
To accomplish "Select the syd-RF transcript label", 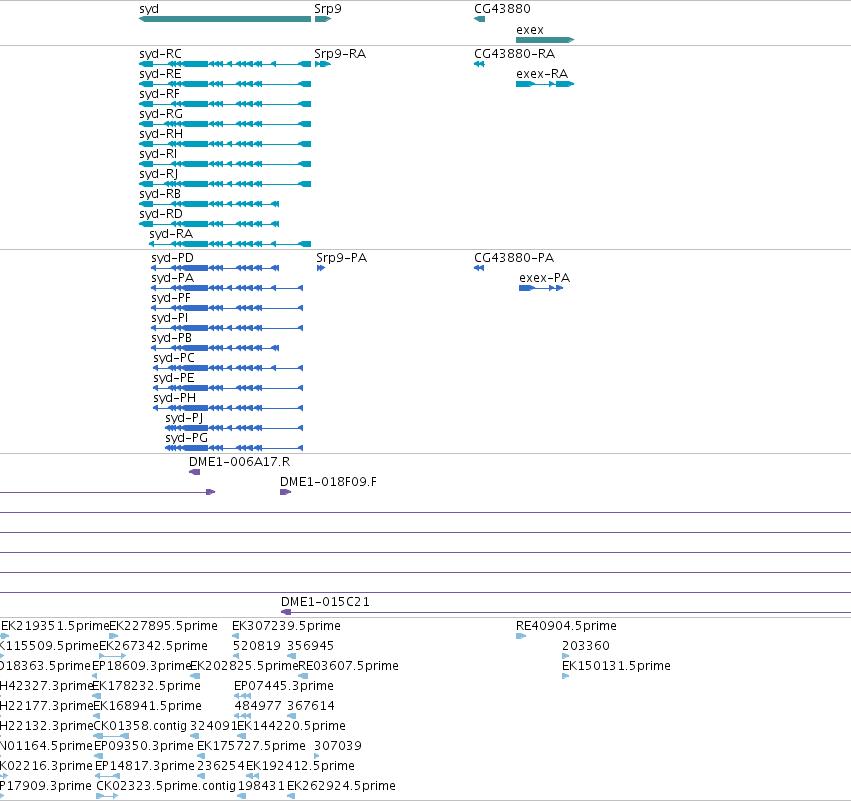I will (x=159, y=94).
